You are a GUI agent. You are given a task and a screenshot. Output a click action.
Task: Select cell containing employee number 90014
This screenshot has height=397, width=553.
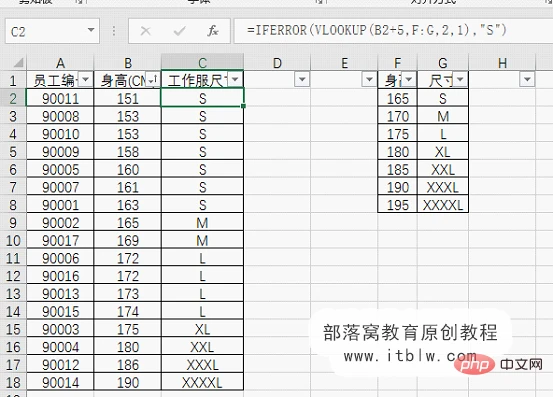click(61, 383)
